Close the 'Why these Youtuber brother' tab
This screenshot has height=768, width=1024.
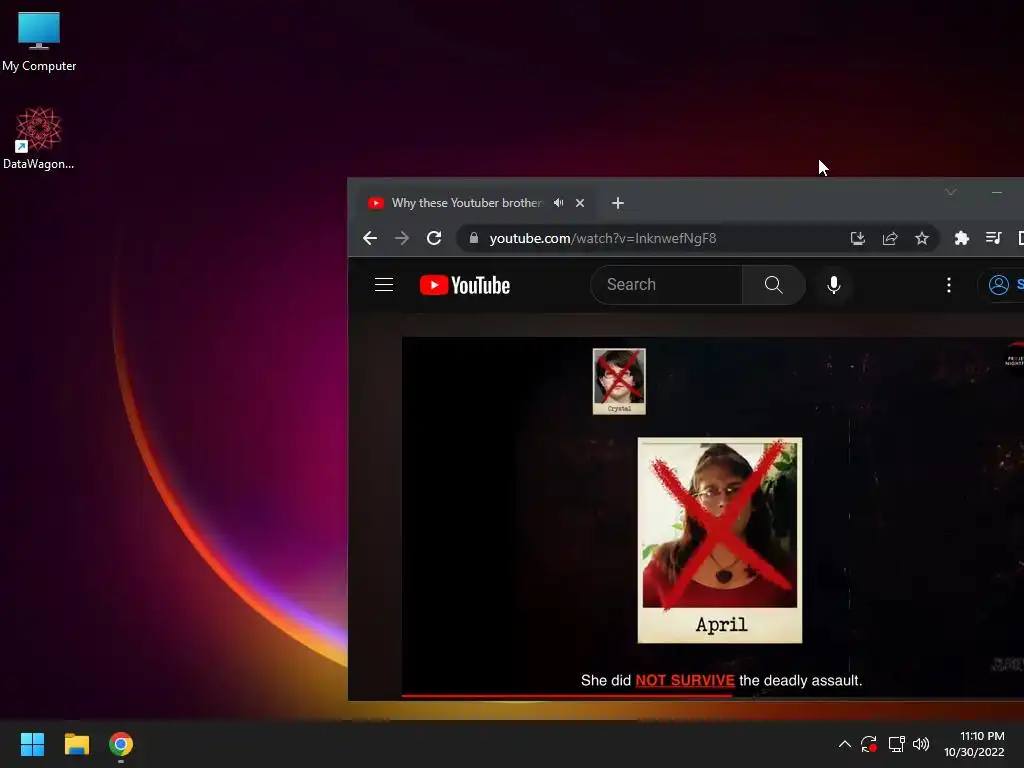(x=580, y=203)
